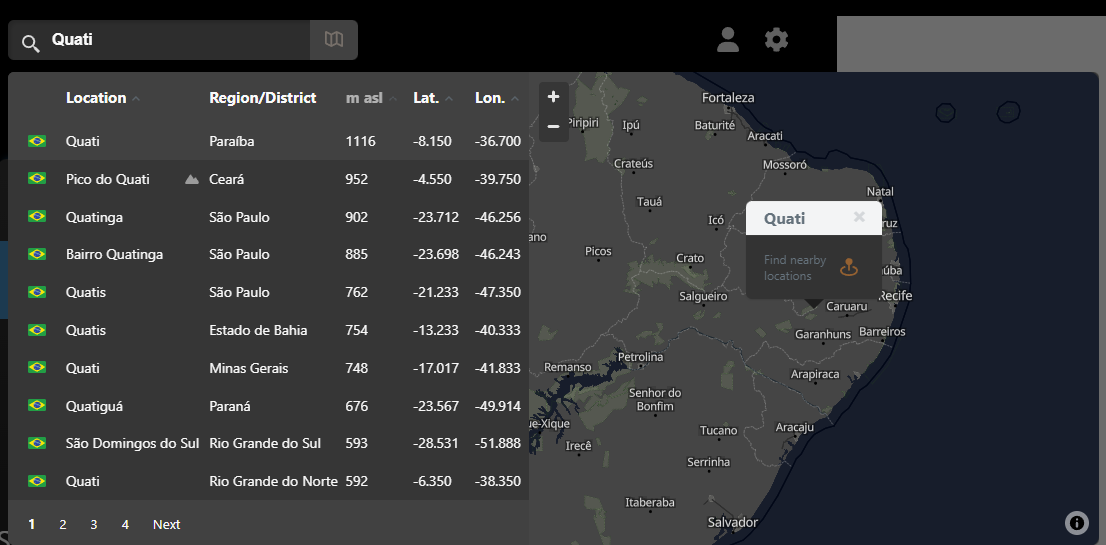
Task: Click Itaberaba on the map
Action: 650,503
